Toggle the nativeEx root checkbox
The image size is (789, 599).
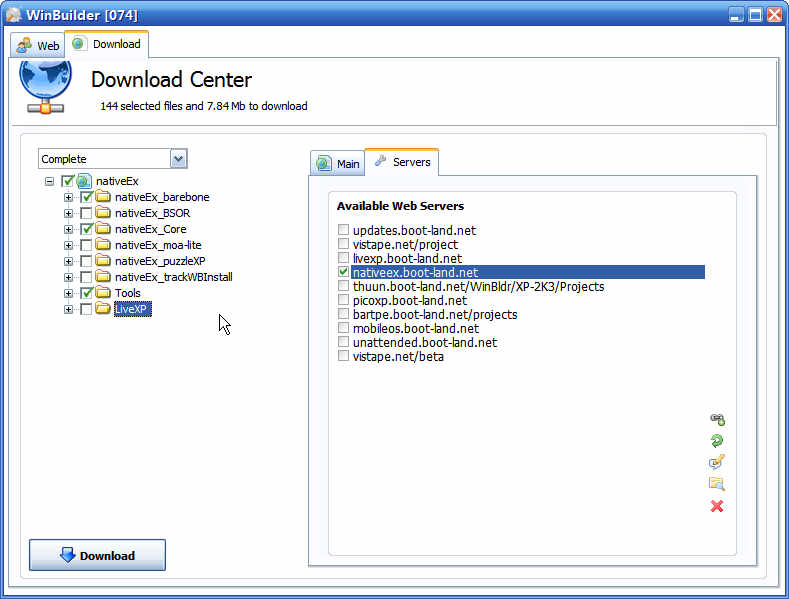[x=67, y=181]
